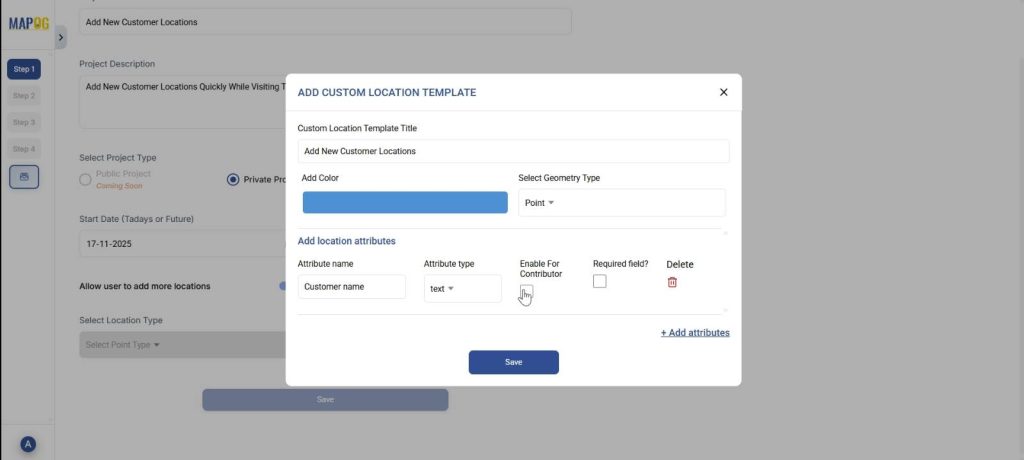Go to Step 1

24,69
